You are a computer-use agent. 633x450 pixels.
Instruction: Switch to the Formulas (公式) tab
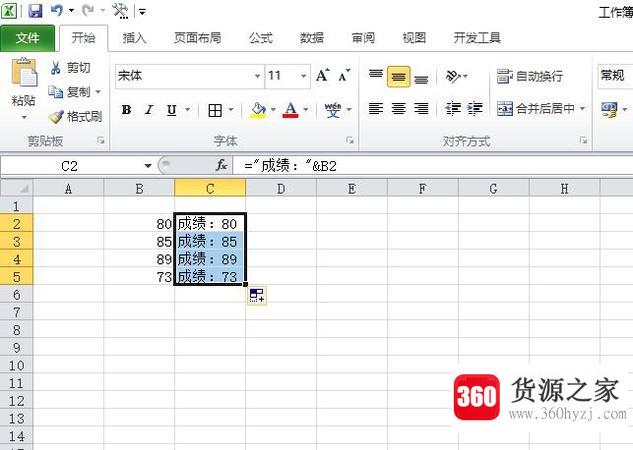[x=261, y=38]
